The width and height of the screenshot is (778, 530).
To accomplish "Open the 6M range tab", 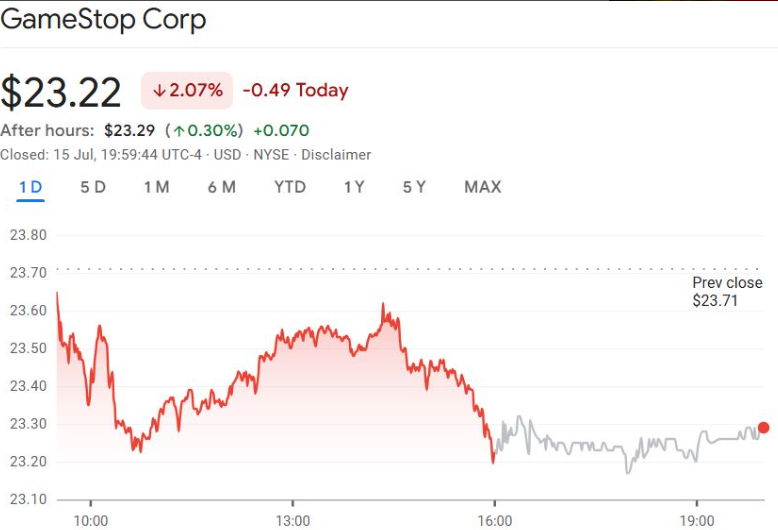I will (x=222, y=187).
